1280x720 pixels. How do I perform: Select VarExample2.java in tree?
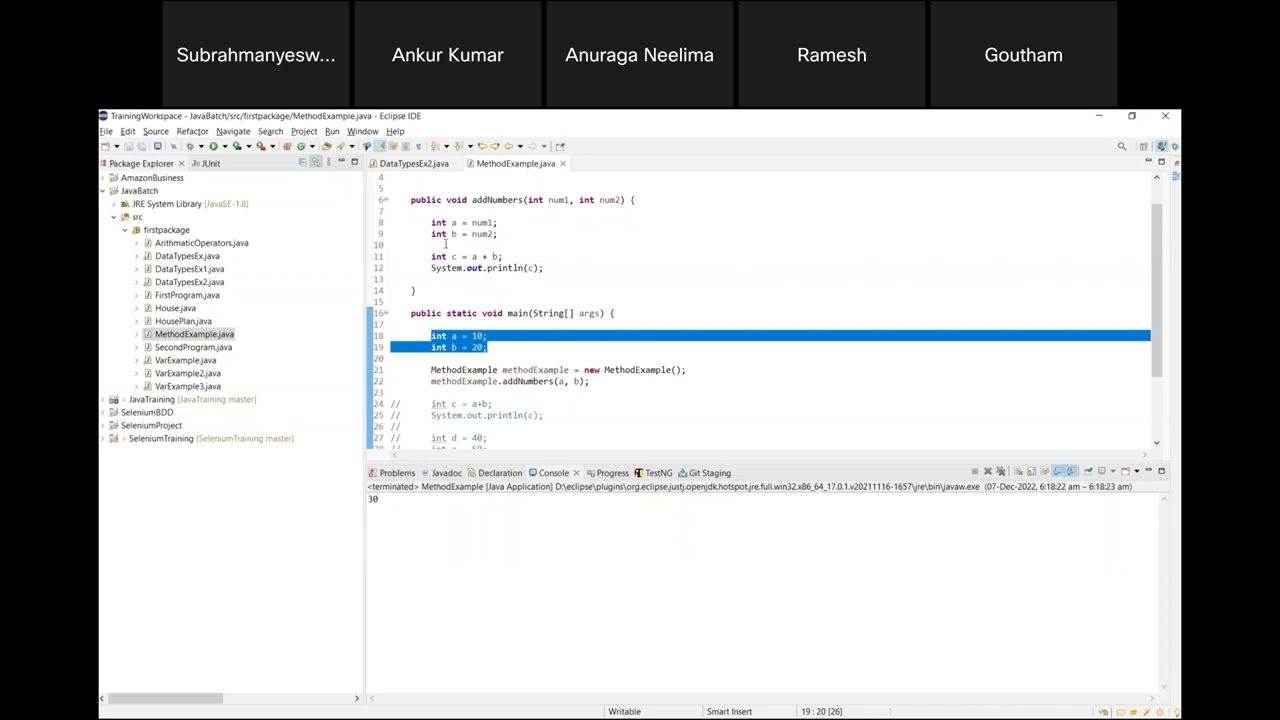(188, 373)
